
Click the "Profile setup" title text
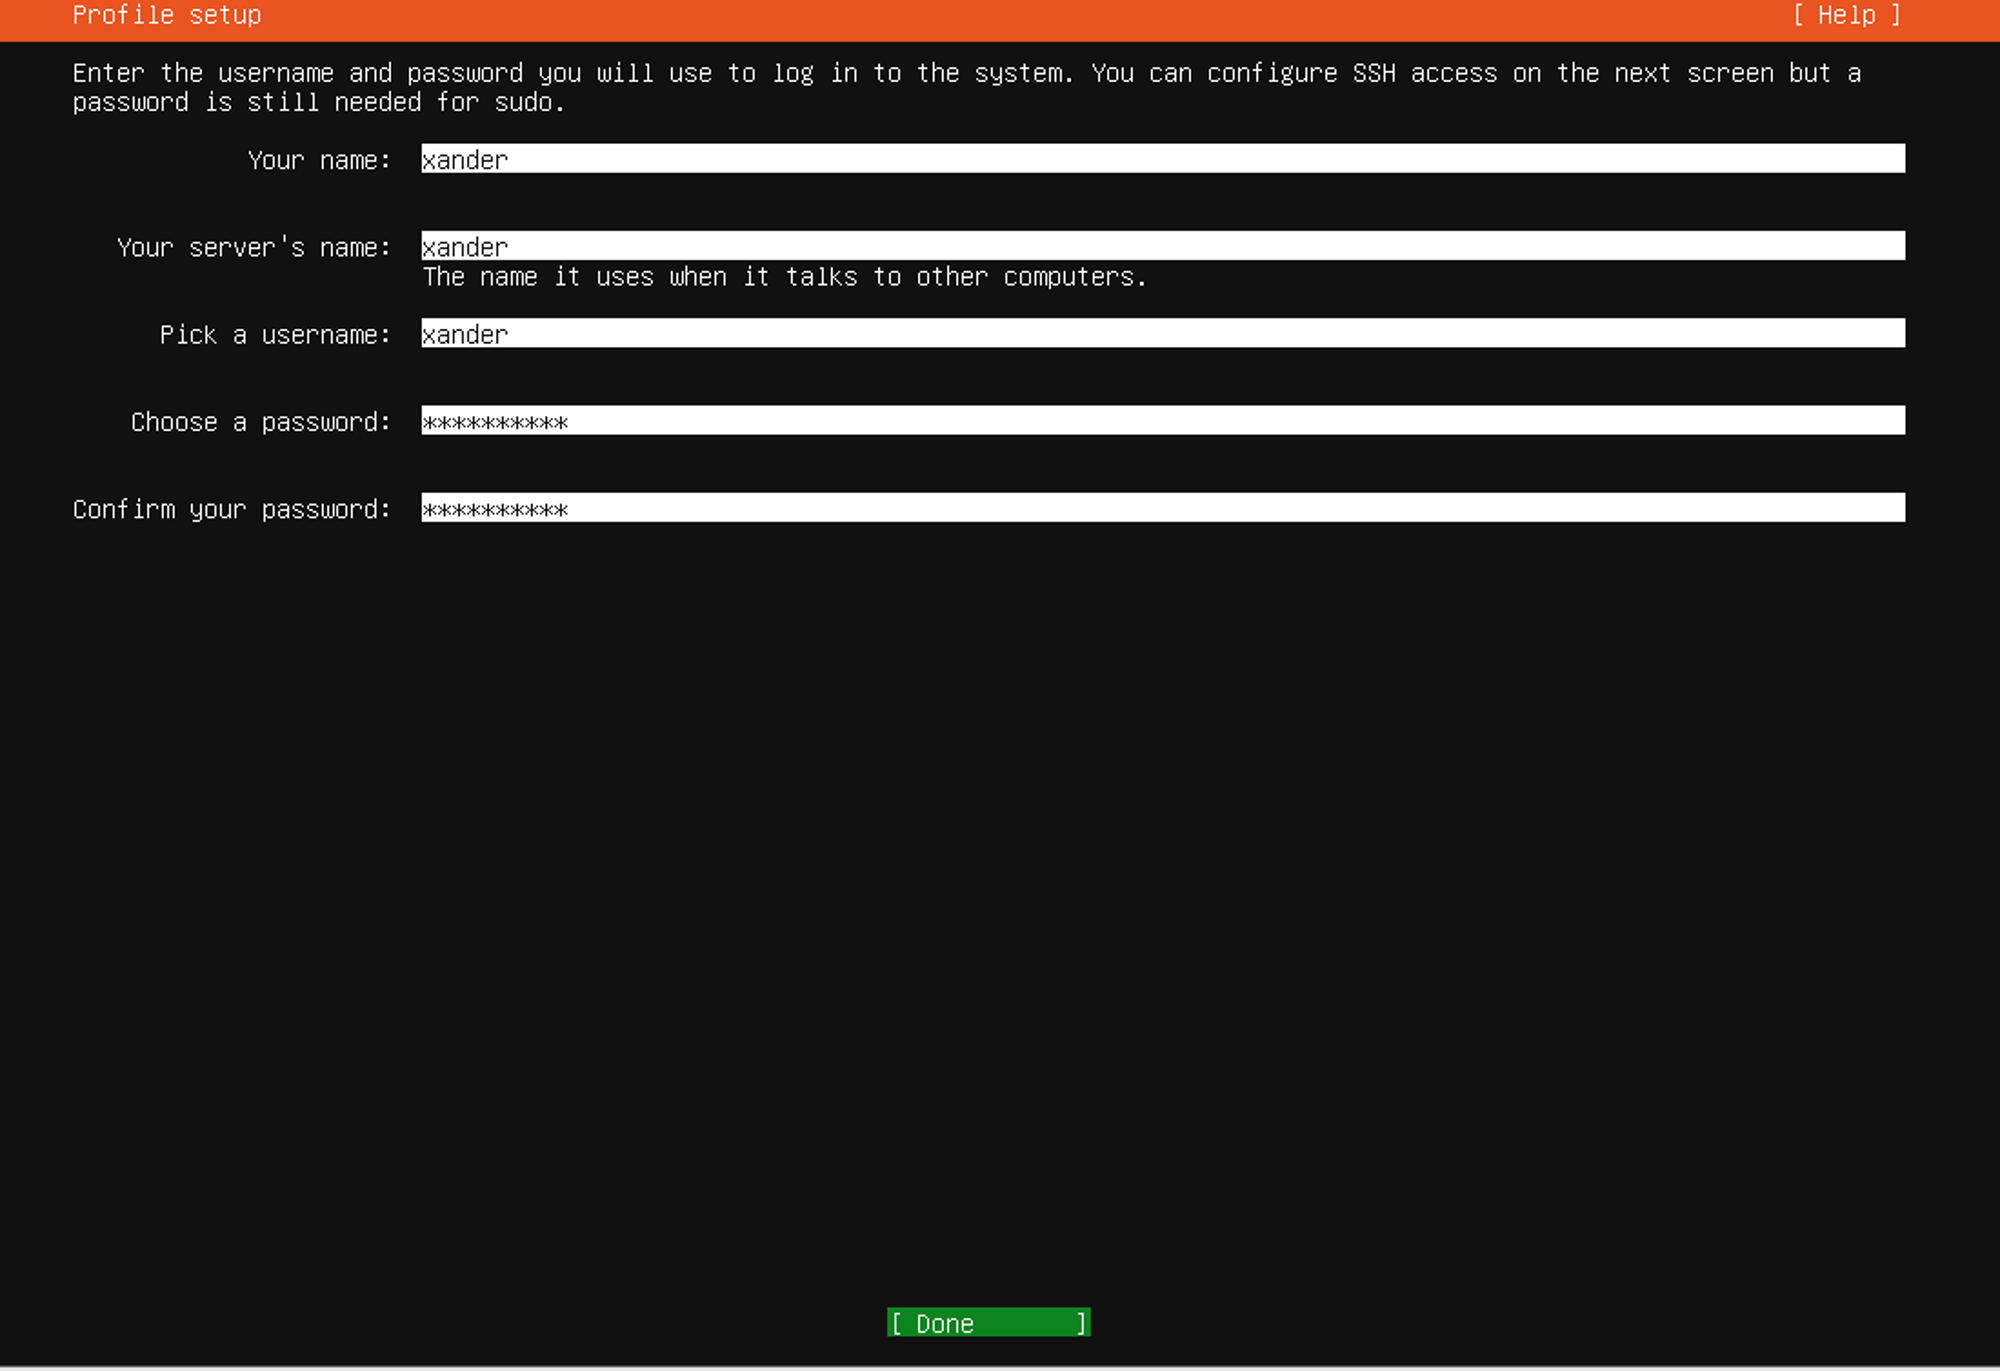click(x=167, y=15)
